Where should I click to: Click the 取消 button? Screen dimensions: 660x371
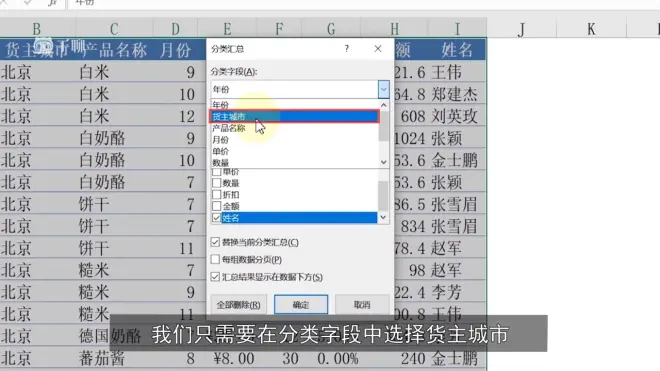point(362,304)
